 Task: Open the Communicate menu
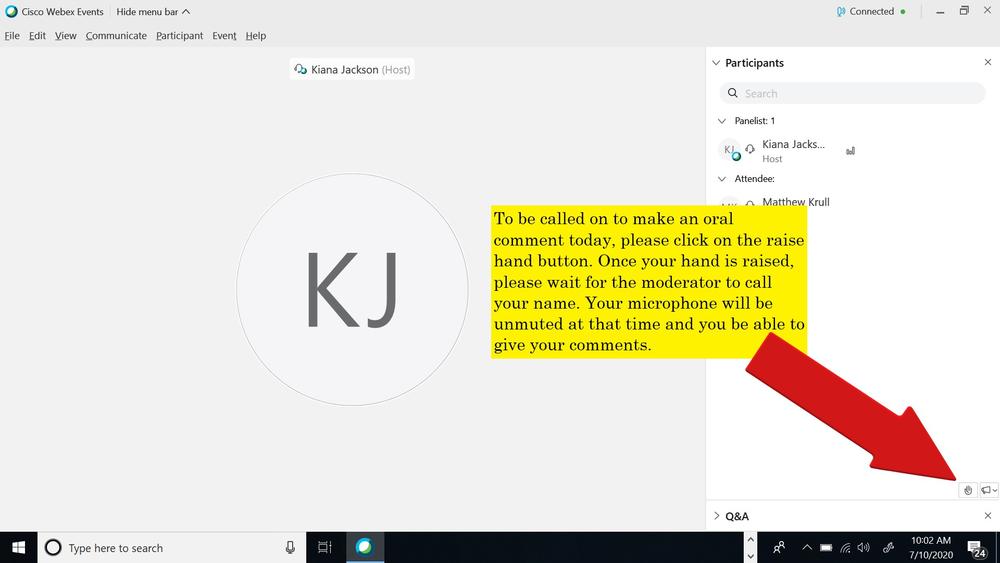(116, 36)
